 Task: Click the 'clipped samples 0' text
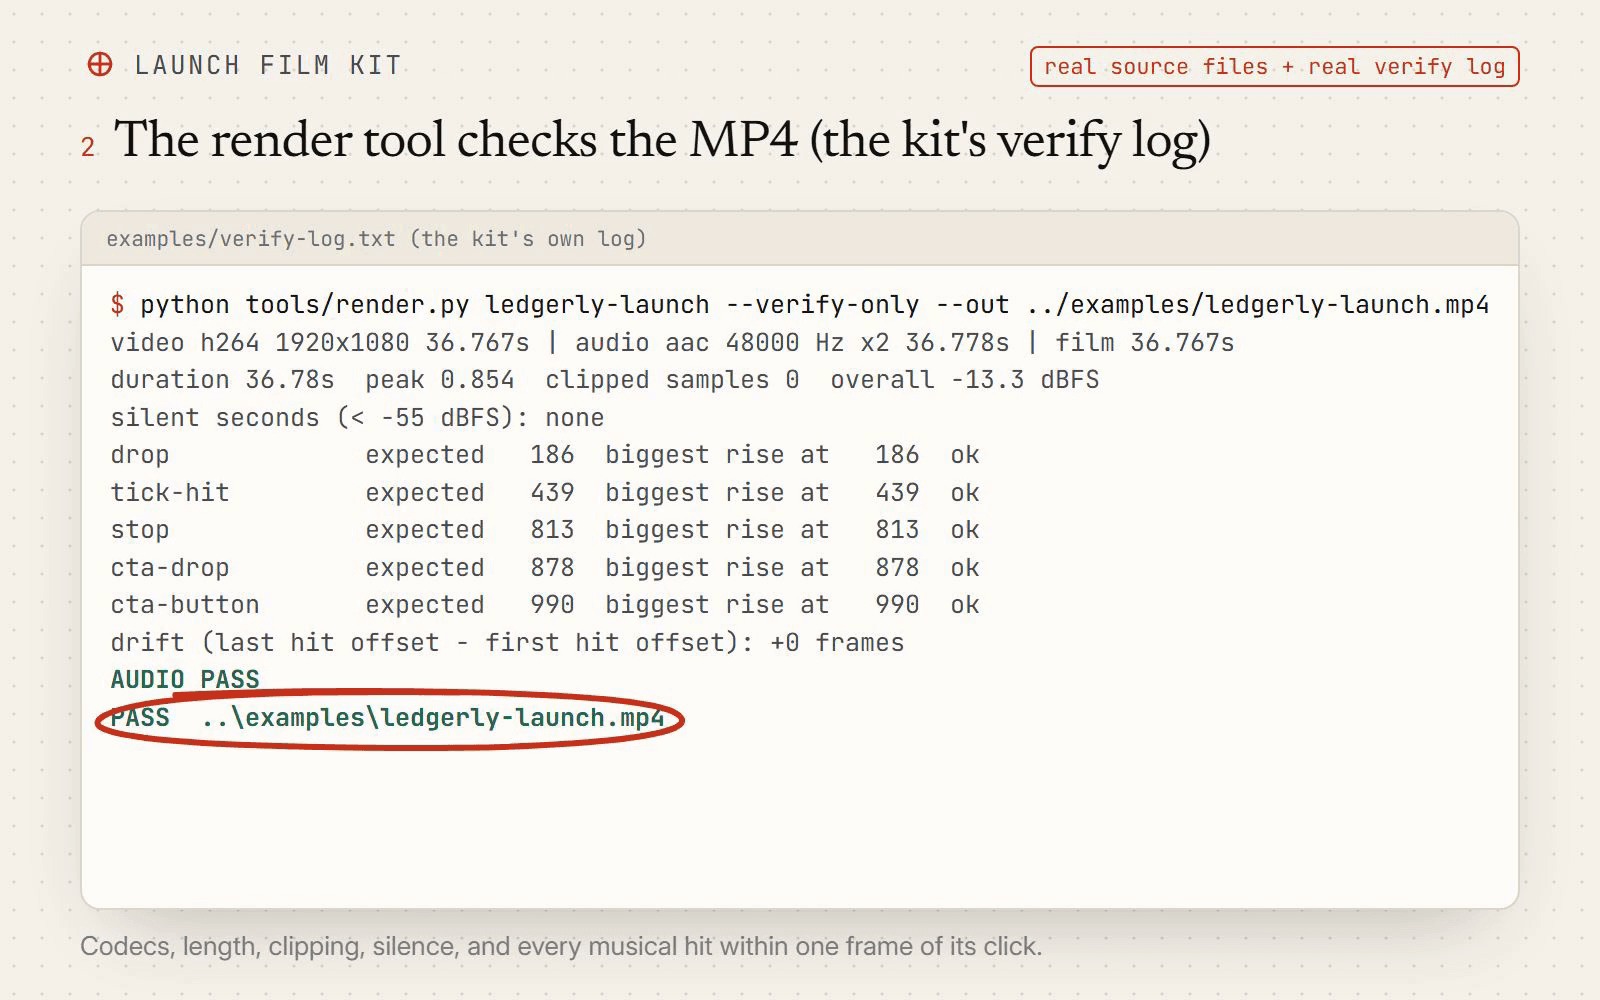(672, 380)
